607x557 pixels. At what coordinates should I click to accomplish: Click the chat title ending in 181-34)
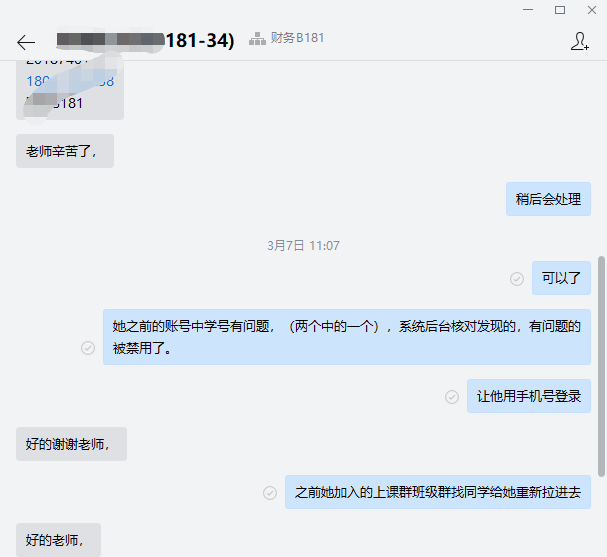[145, 40]
